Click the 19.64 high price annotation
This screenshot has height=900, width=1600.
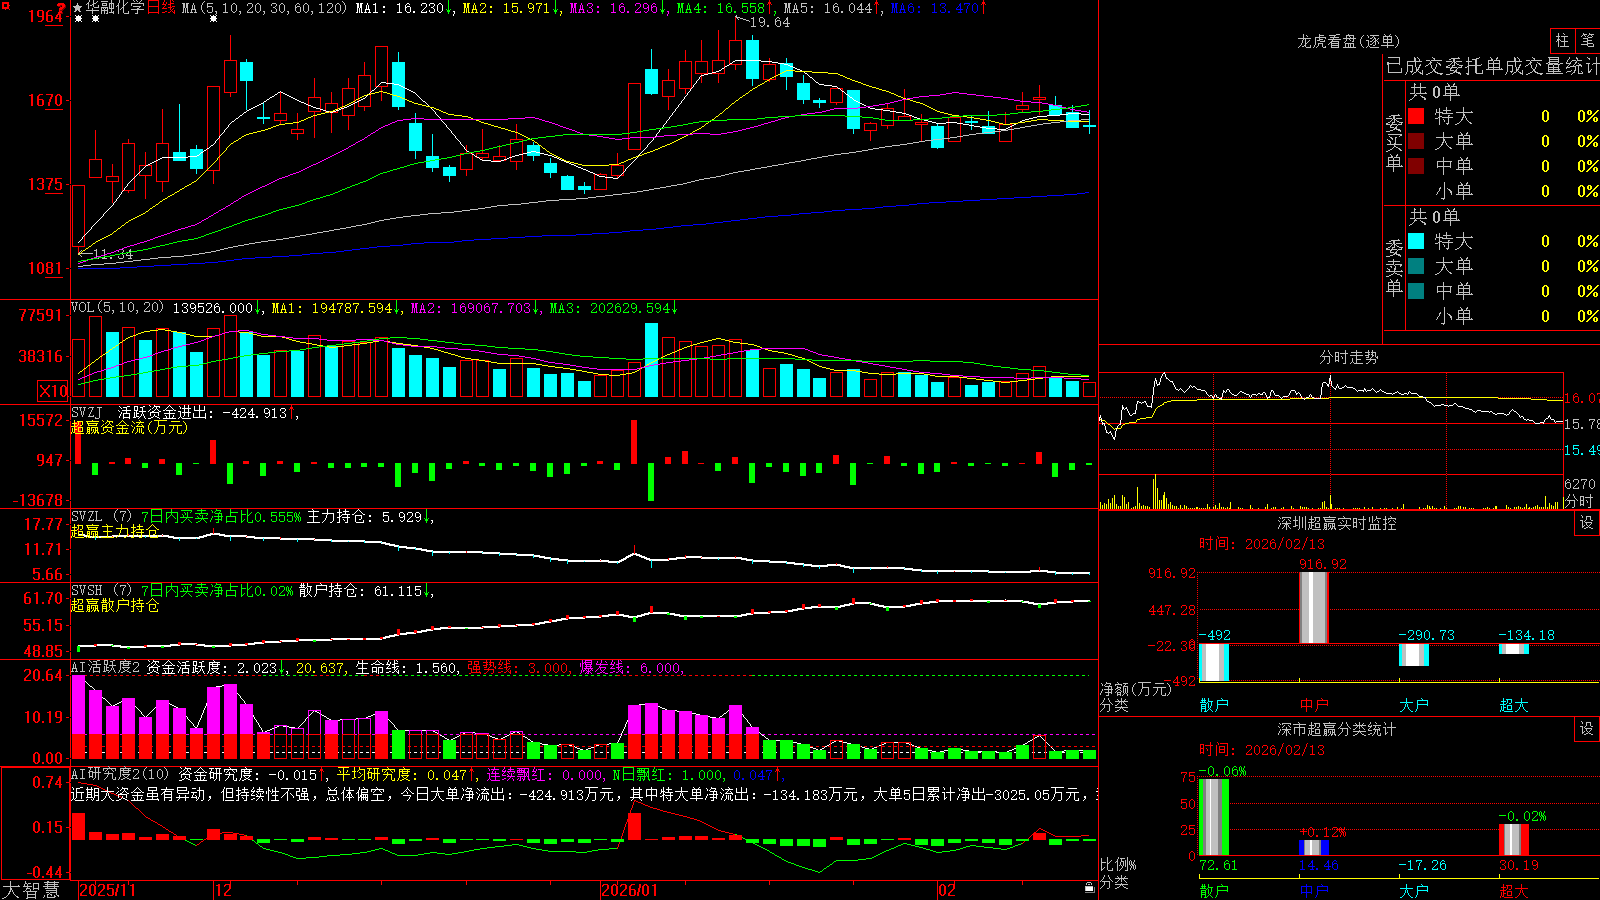[x=769, y=23]
